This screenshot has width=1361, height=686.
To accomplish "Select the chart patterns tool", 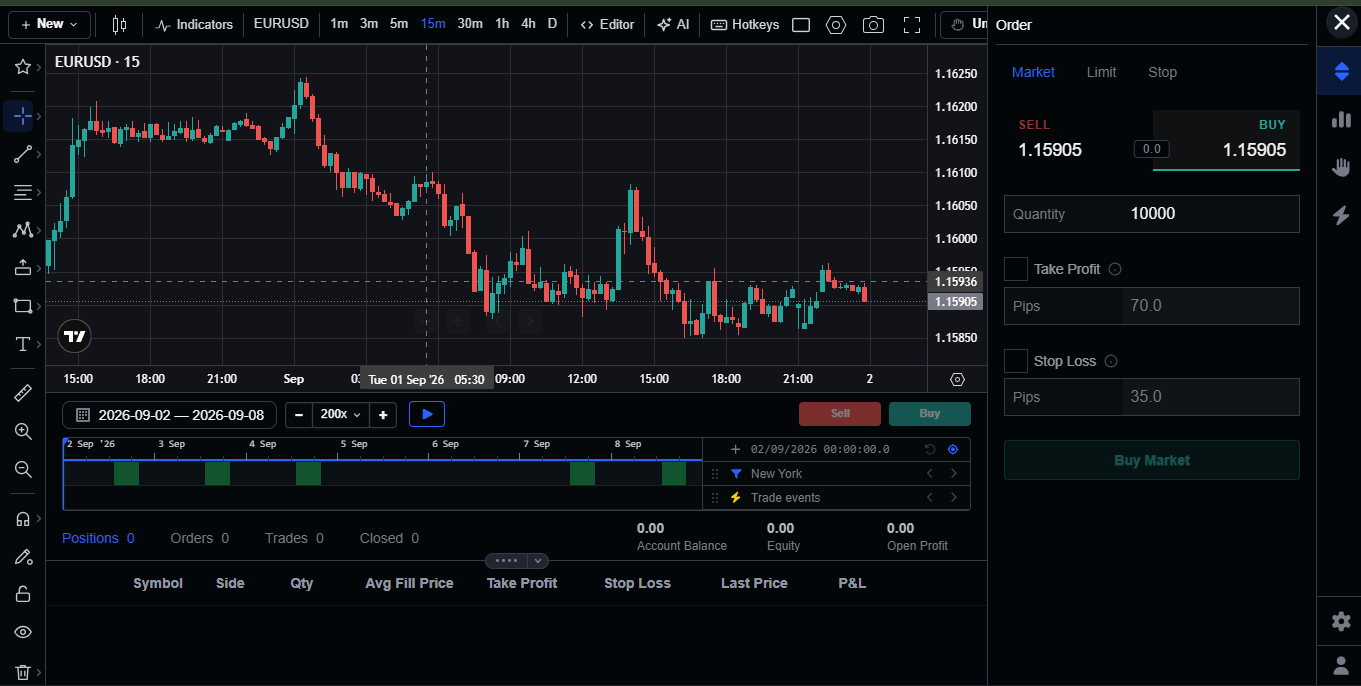I will point(22,229).
